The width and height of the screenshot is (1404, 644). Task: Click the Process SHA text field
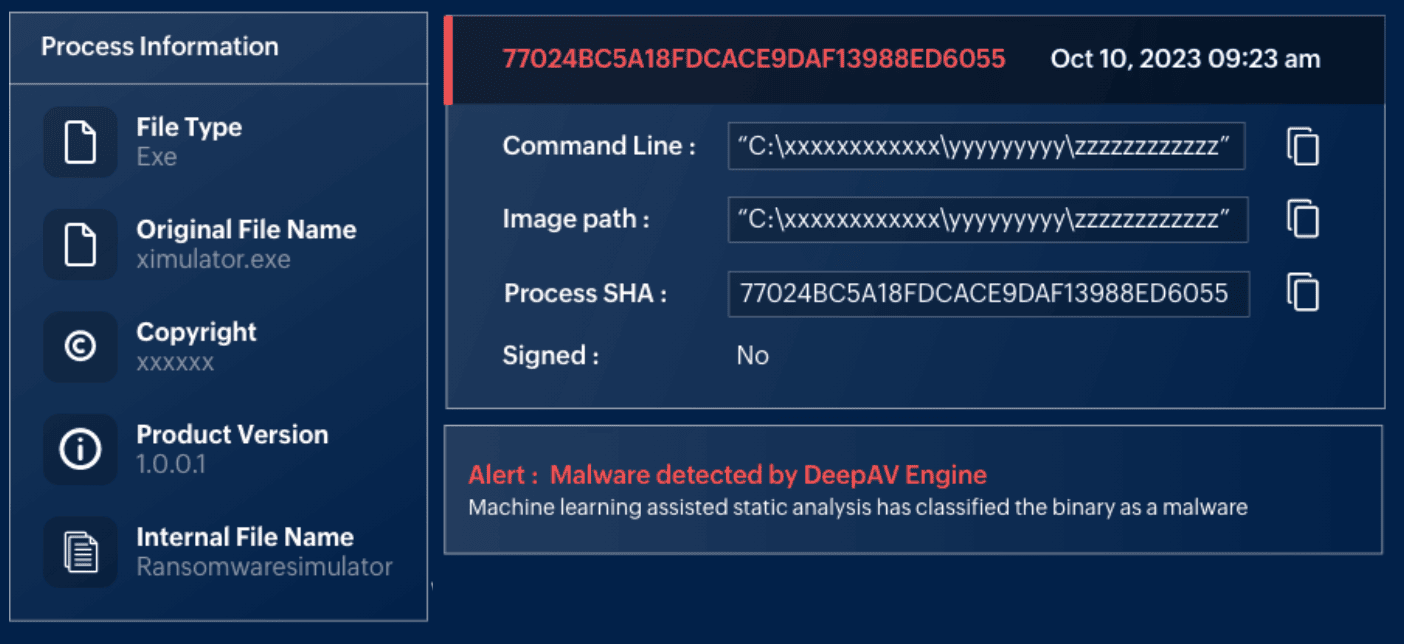click(988, 294)
